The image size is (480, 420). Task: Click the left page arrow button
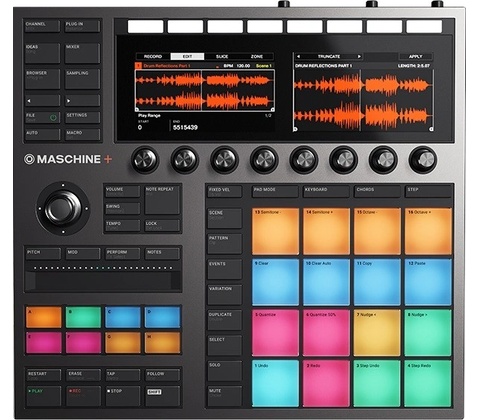43,101
